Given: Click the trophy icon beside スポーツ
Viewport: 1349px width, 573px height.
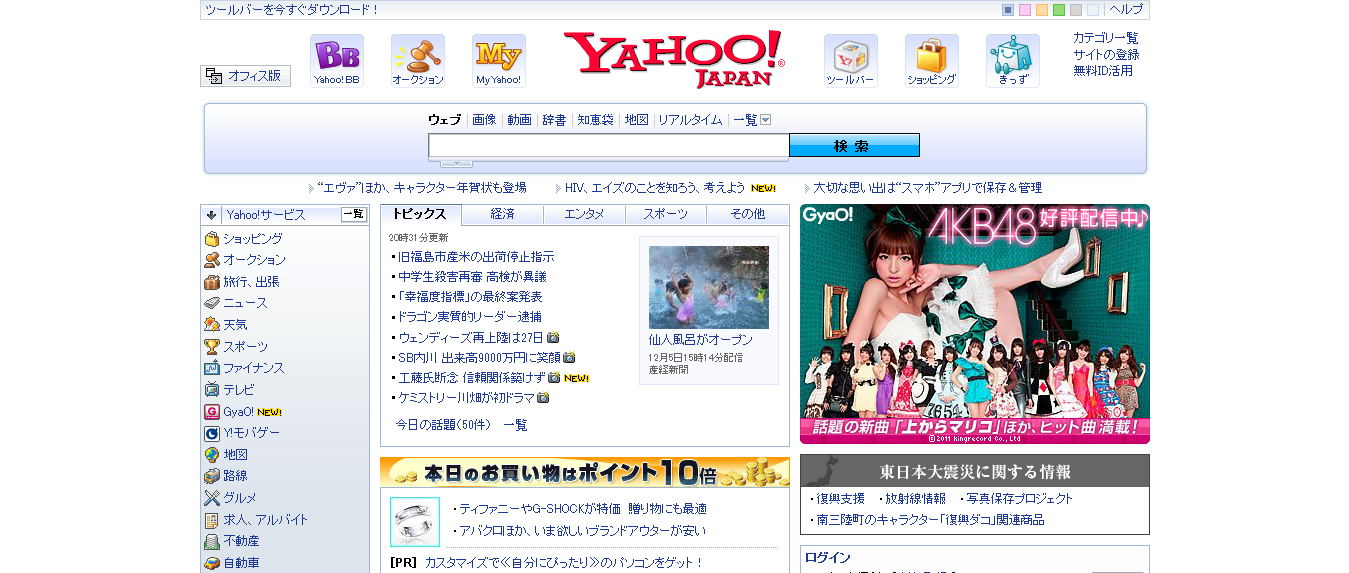Looking at the screenshot, I should pos(212,347).
